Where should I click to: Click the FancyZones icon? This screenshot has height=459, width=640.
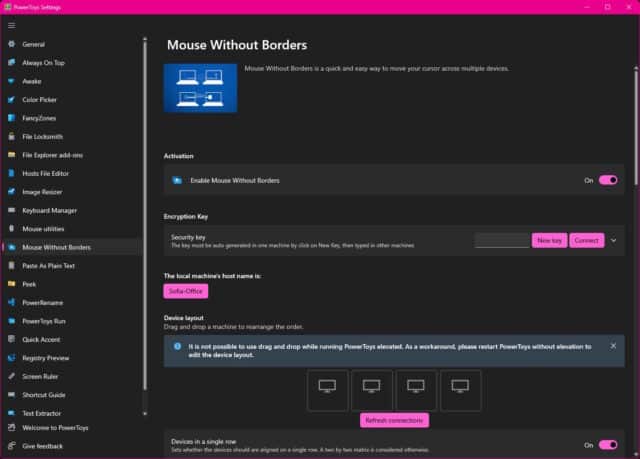(11, 118)
